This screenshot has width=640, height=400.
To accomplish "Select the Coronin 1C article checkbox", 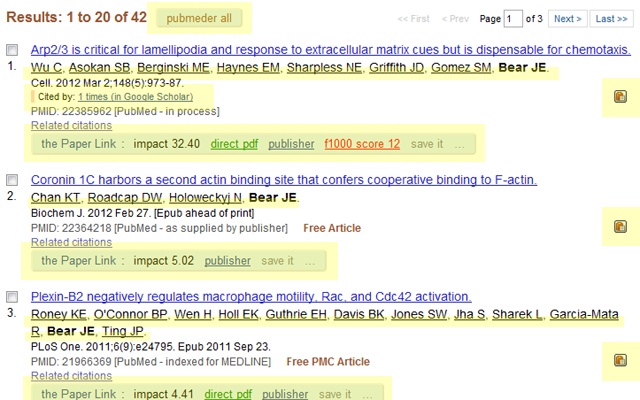I will (x=11, y=180).
